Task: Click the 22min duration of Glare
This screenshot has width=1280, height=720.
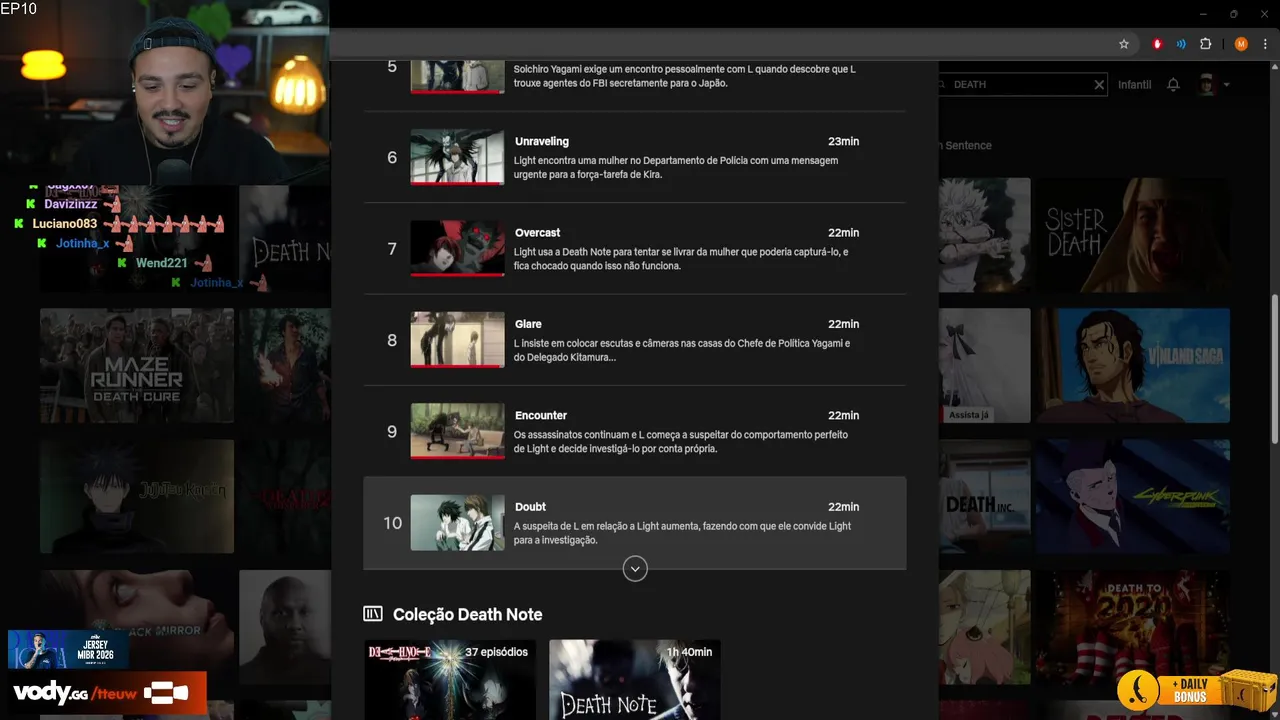Action: click(x=843, y=324)
